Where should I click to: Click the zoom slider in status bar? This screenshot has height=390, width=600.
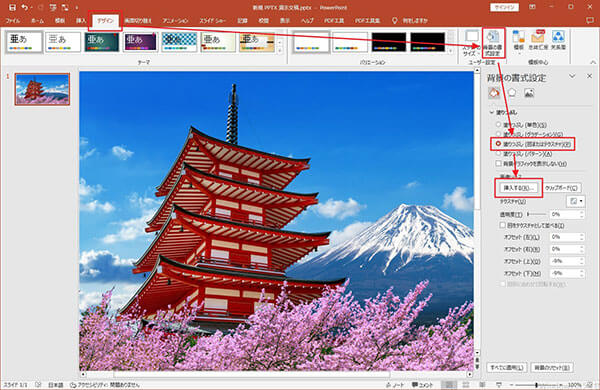[536, 385]
